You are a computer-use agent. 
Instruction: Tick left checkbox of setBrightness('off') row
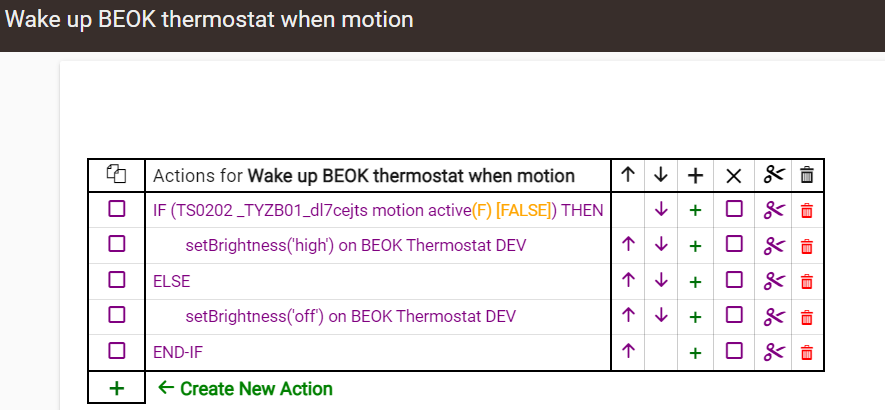pos(116,314)
